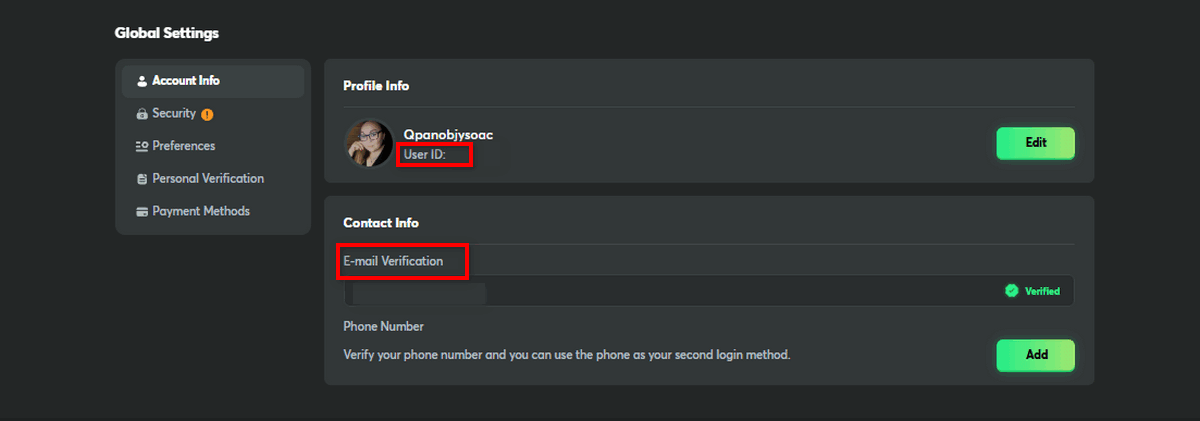Image resolution: width=1200 pixels, height=421 pixels.
Task: Click the orange warning badge beside Security
Action: coord(207,114)
